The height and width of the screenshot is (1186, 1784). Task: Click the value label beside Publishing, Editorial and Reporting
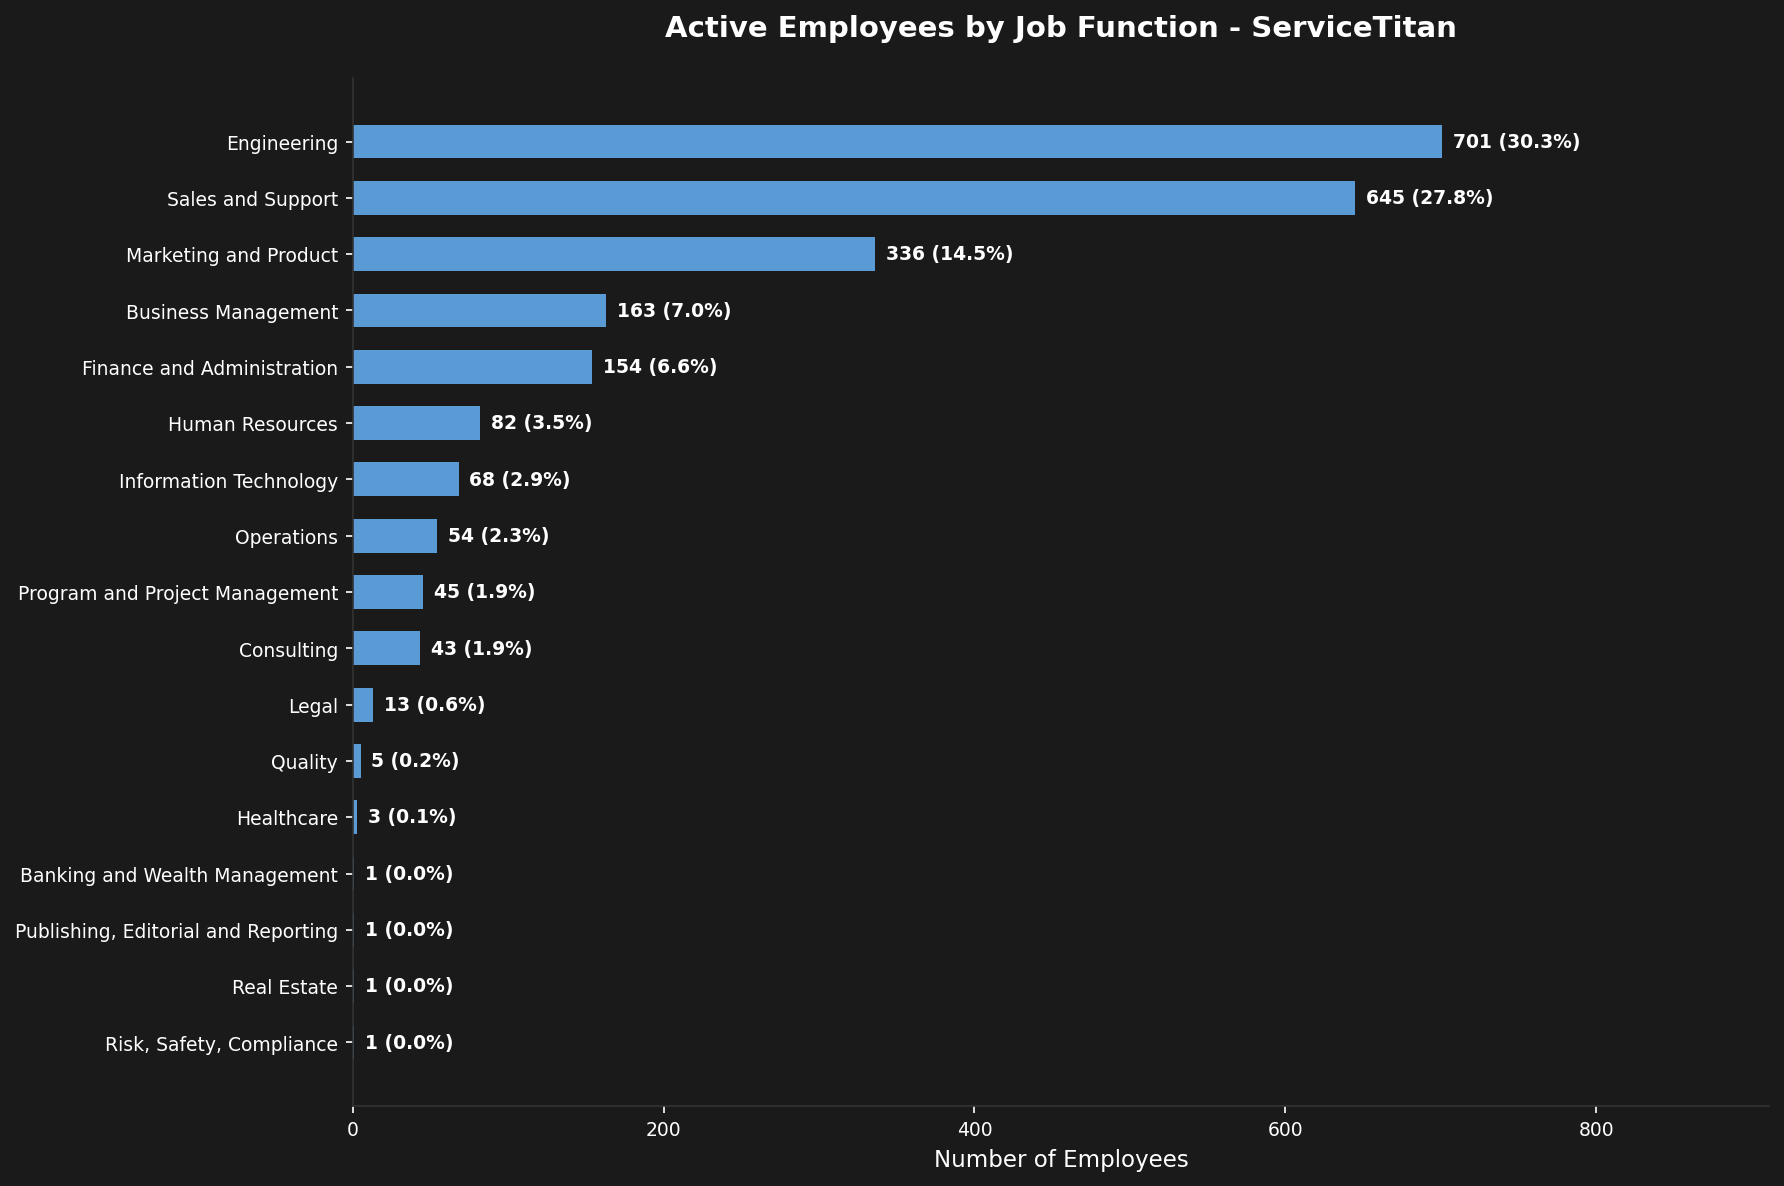tap(409, 930)
